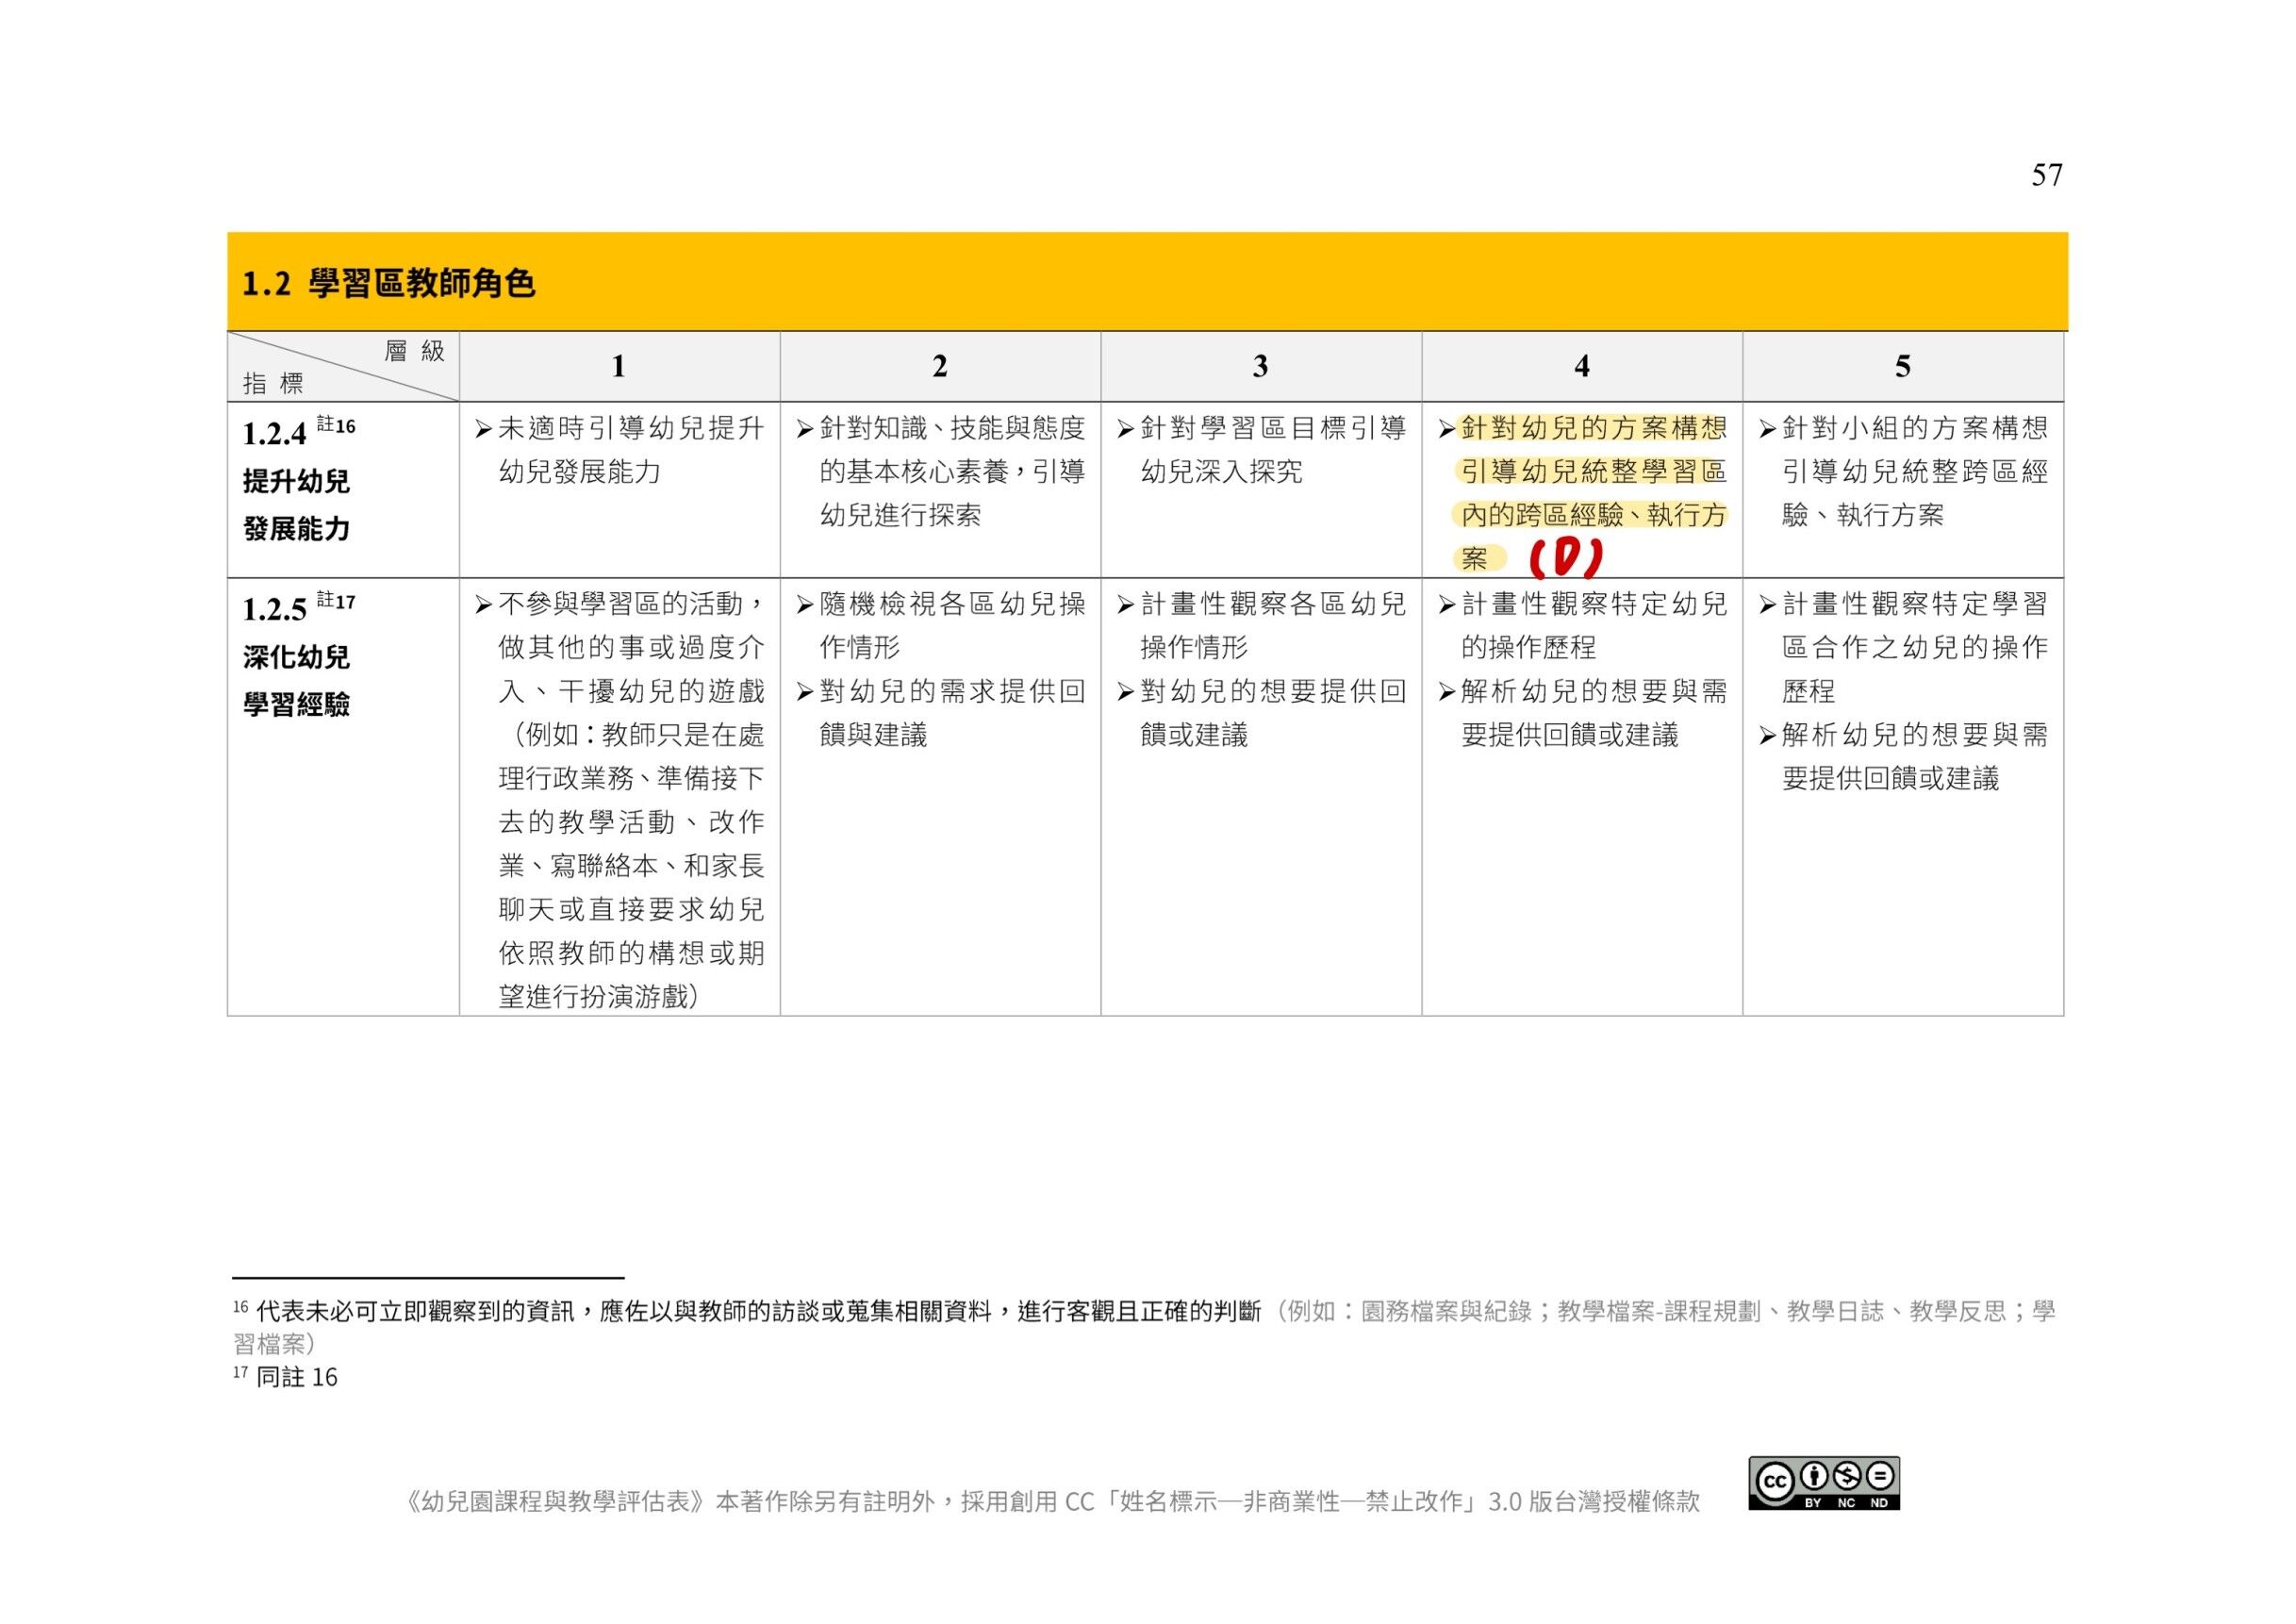Select the level 5 column header

pos(1902,367)
